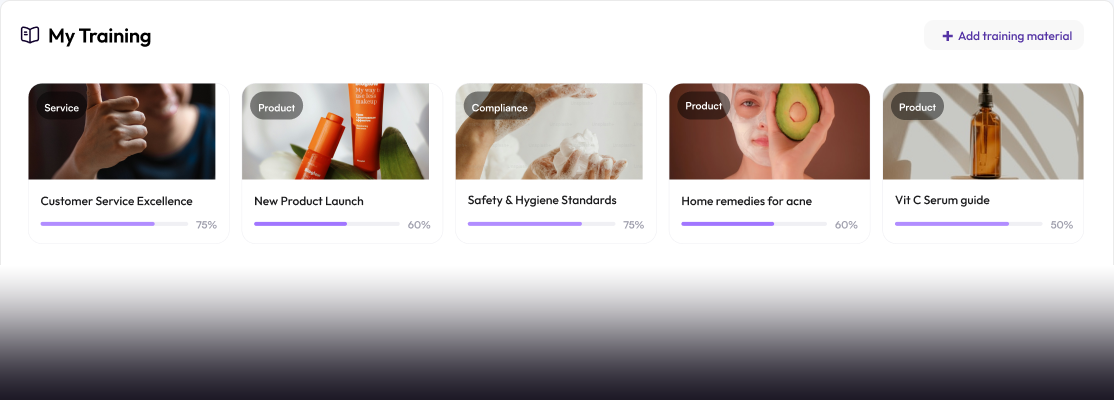Click the Add training material button

1003,36
